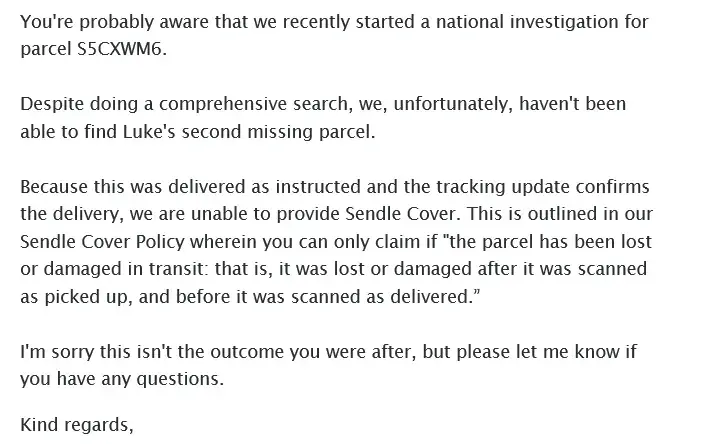Click the words "as picked up"
The width and height of the screenshot is (704, 444).
pos(66,295)
